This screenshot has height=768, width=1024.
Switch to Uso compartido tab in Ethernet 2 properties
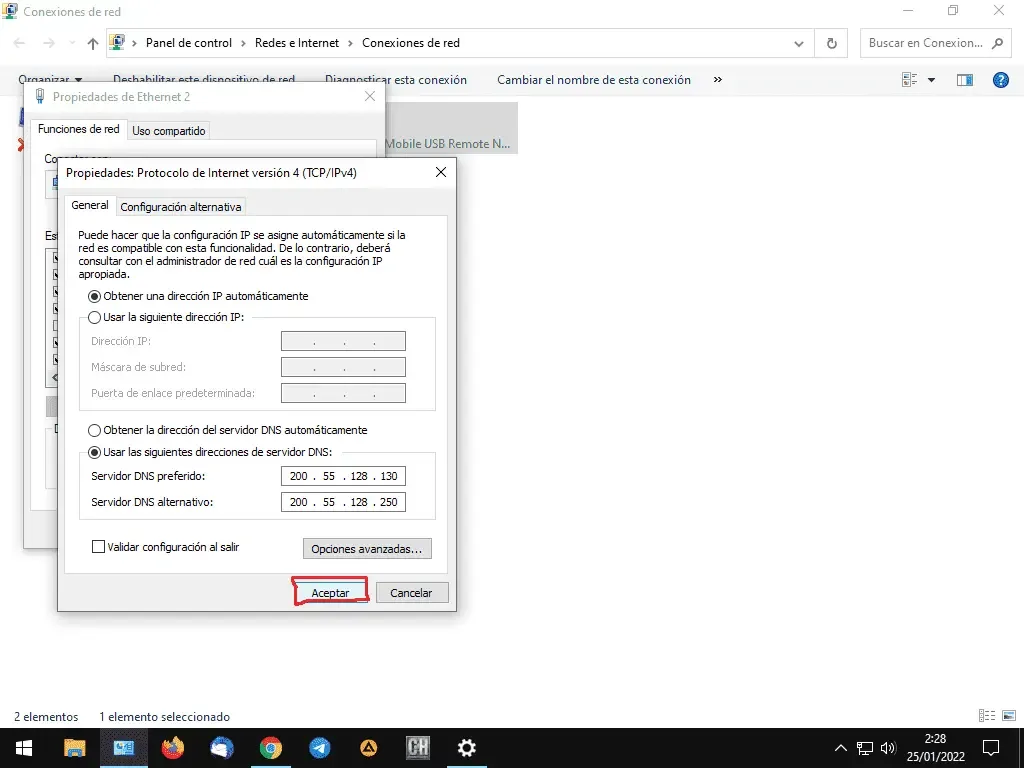[x=168, y=131]
